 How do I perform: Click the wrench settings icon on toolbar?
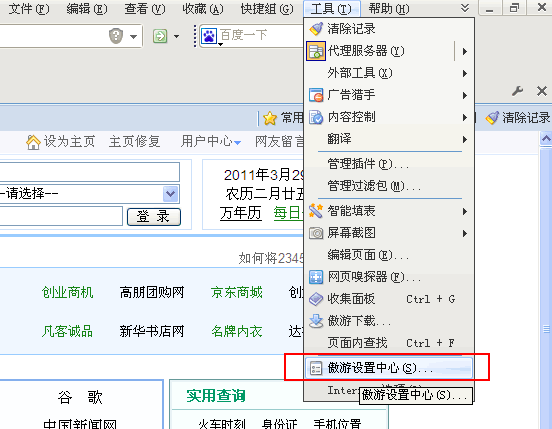tap(517, 92)
